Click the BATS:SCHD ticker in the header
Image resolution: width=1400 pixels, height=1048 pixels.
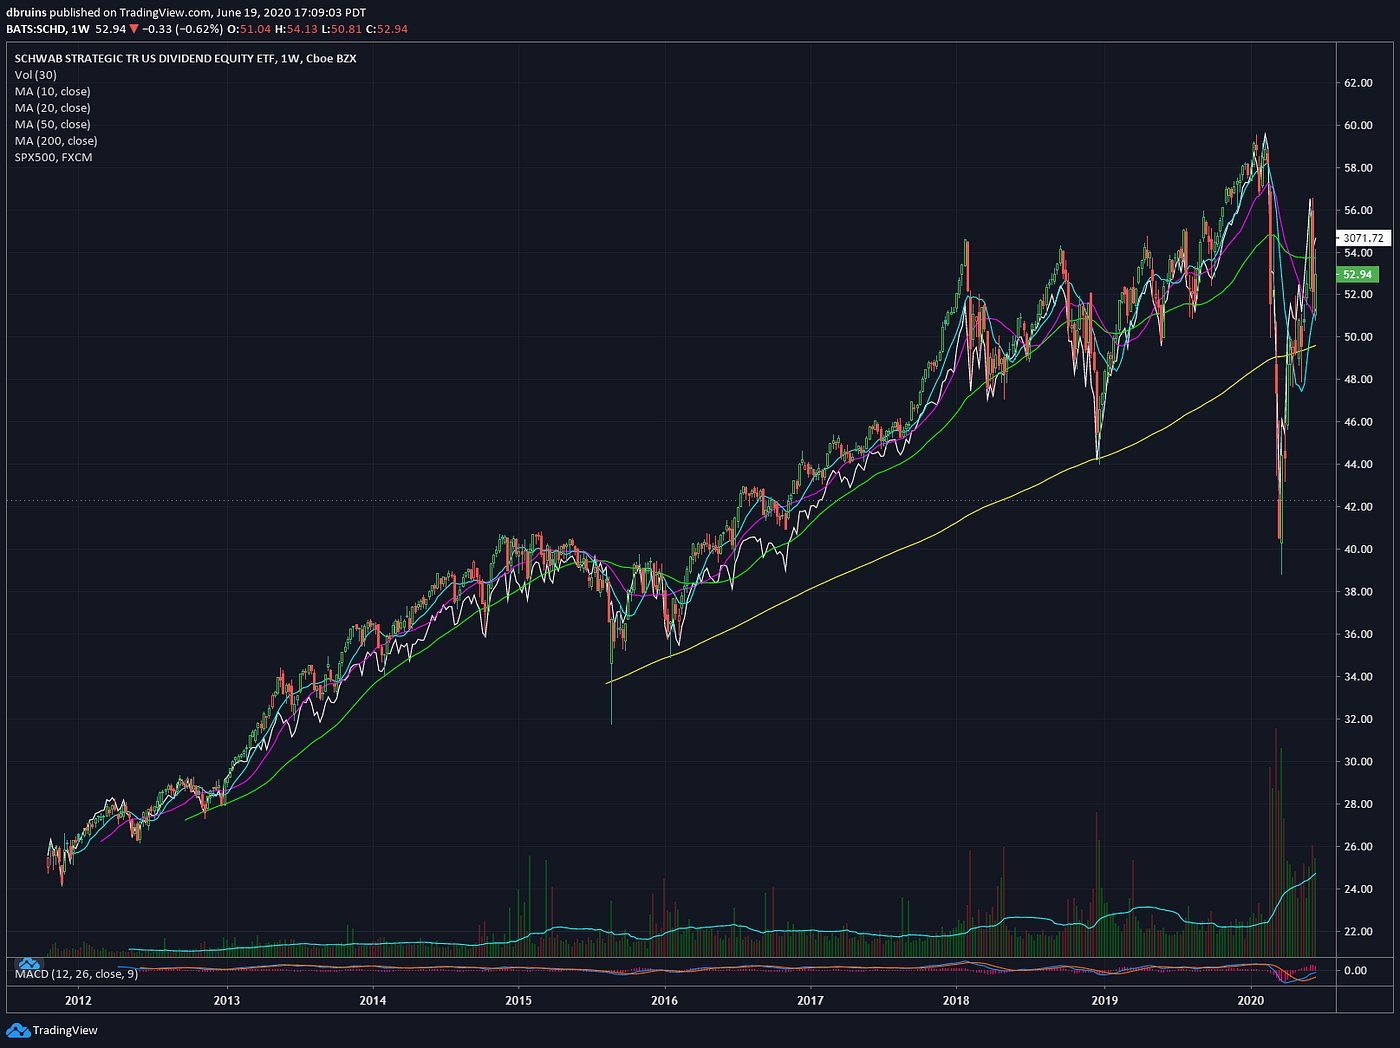click(x=36, y=29)
